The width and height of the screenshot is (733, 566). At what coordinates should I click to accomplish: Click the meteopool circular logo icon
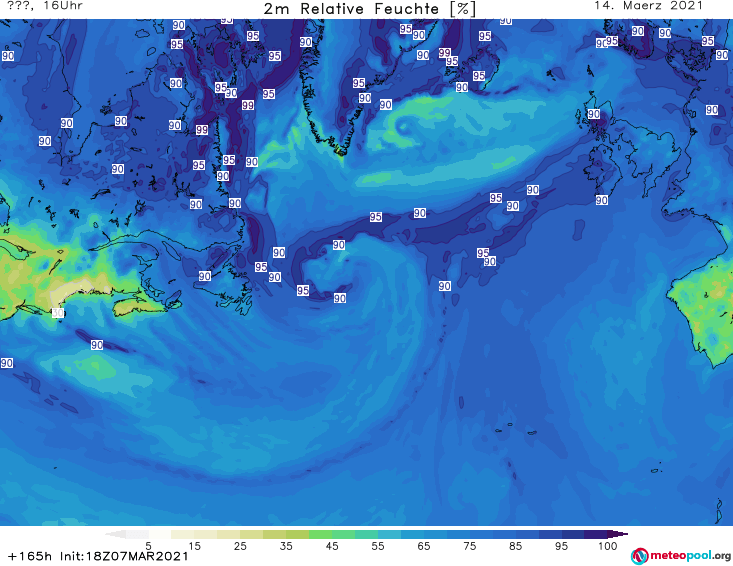pyautogui.click(x=639, y=556)
